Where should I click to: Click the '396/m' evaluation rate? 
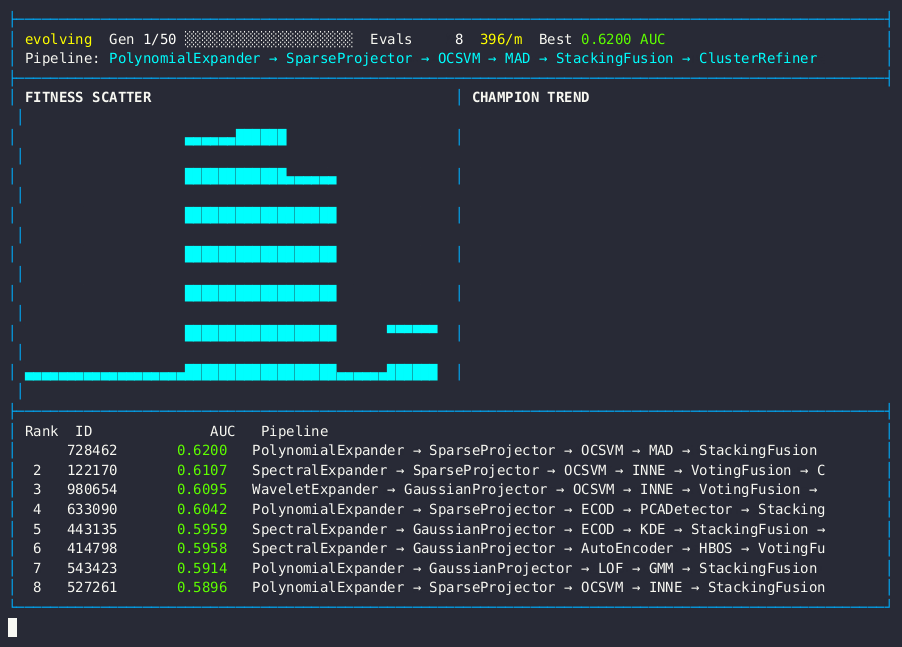501,39
